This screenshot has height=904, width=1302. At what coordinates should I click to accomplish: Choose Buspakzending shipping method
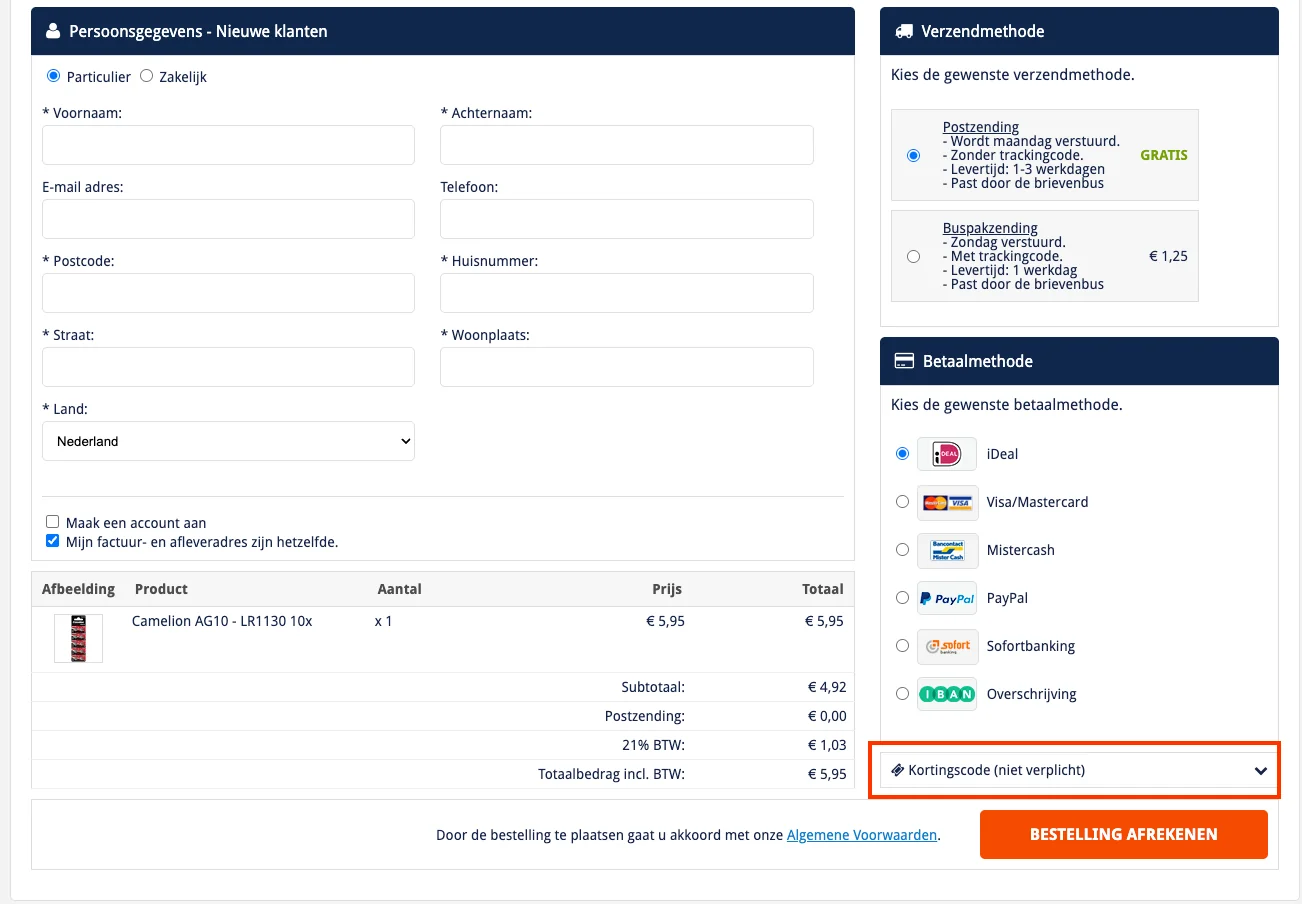coord(913,256)
